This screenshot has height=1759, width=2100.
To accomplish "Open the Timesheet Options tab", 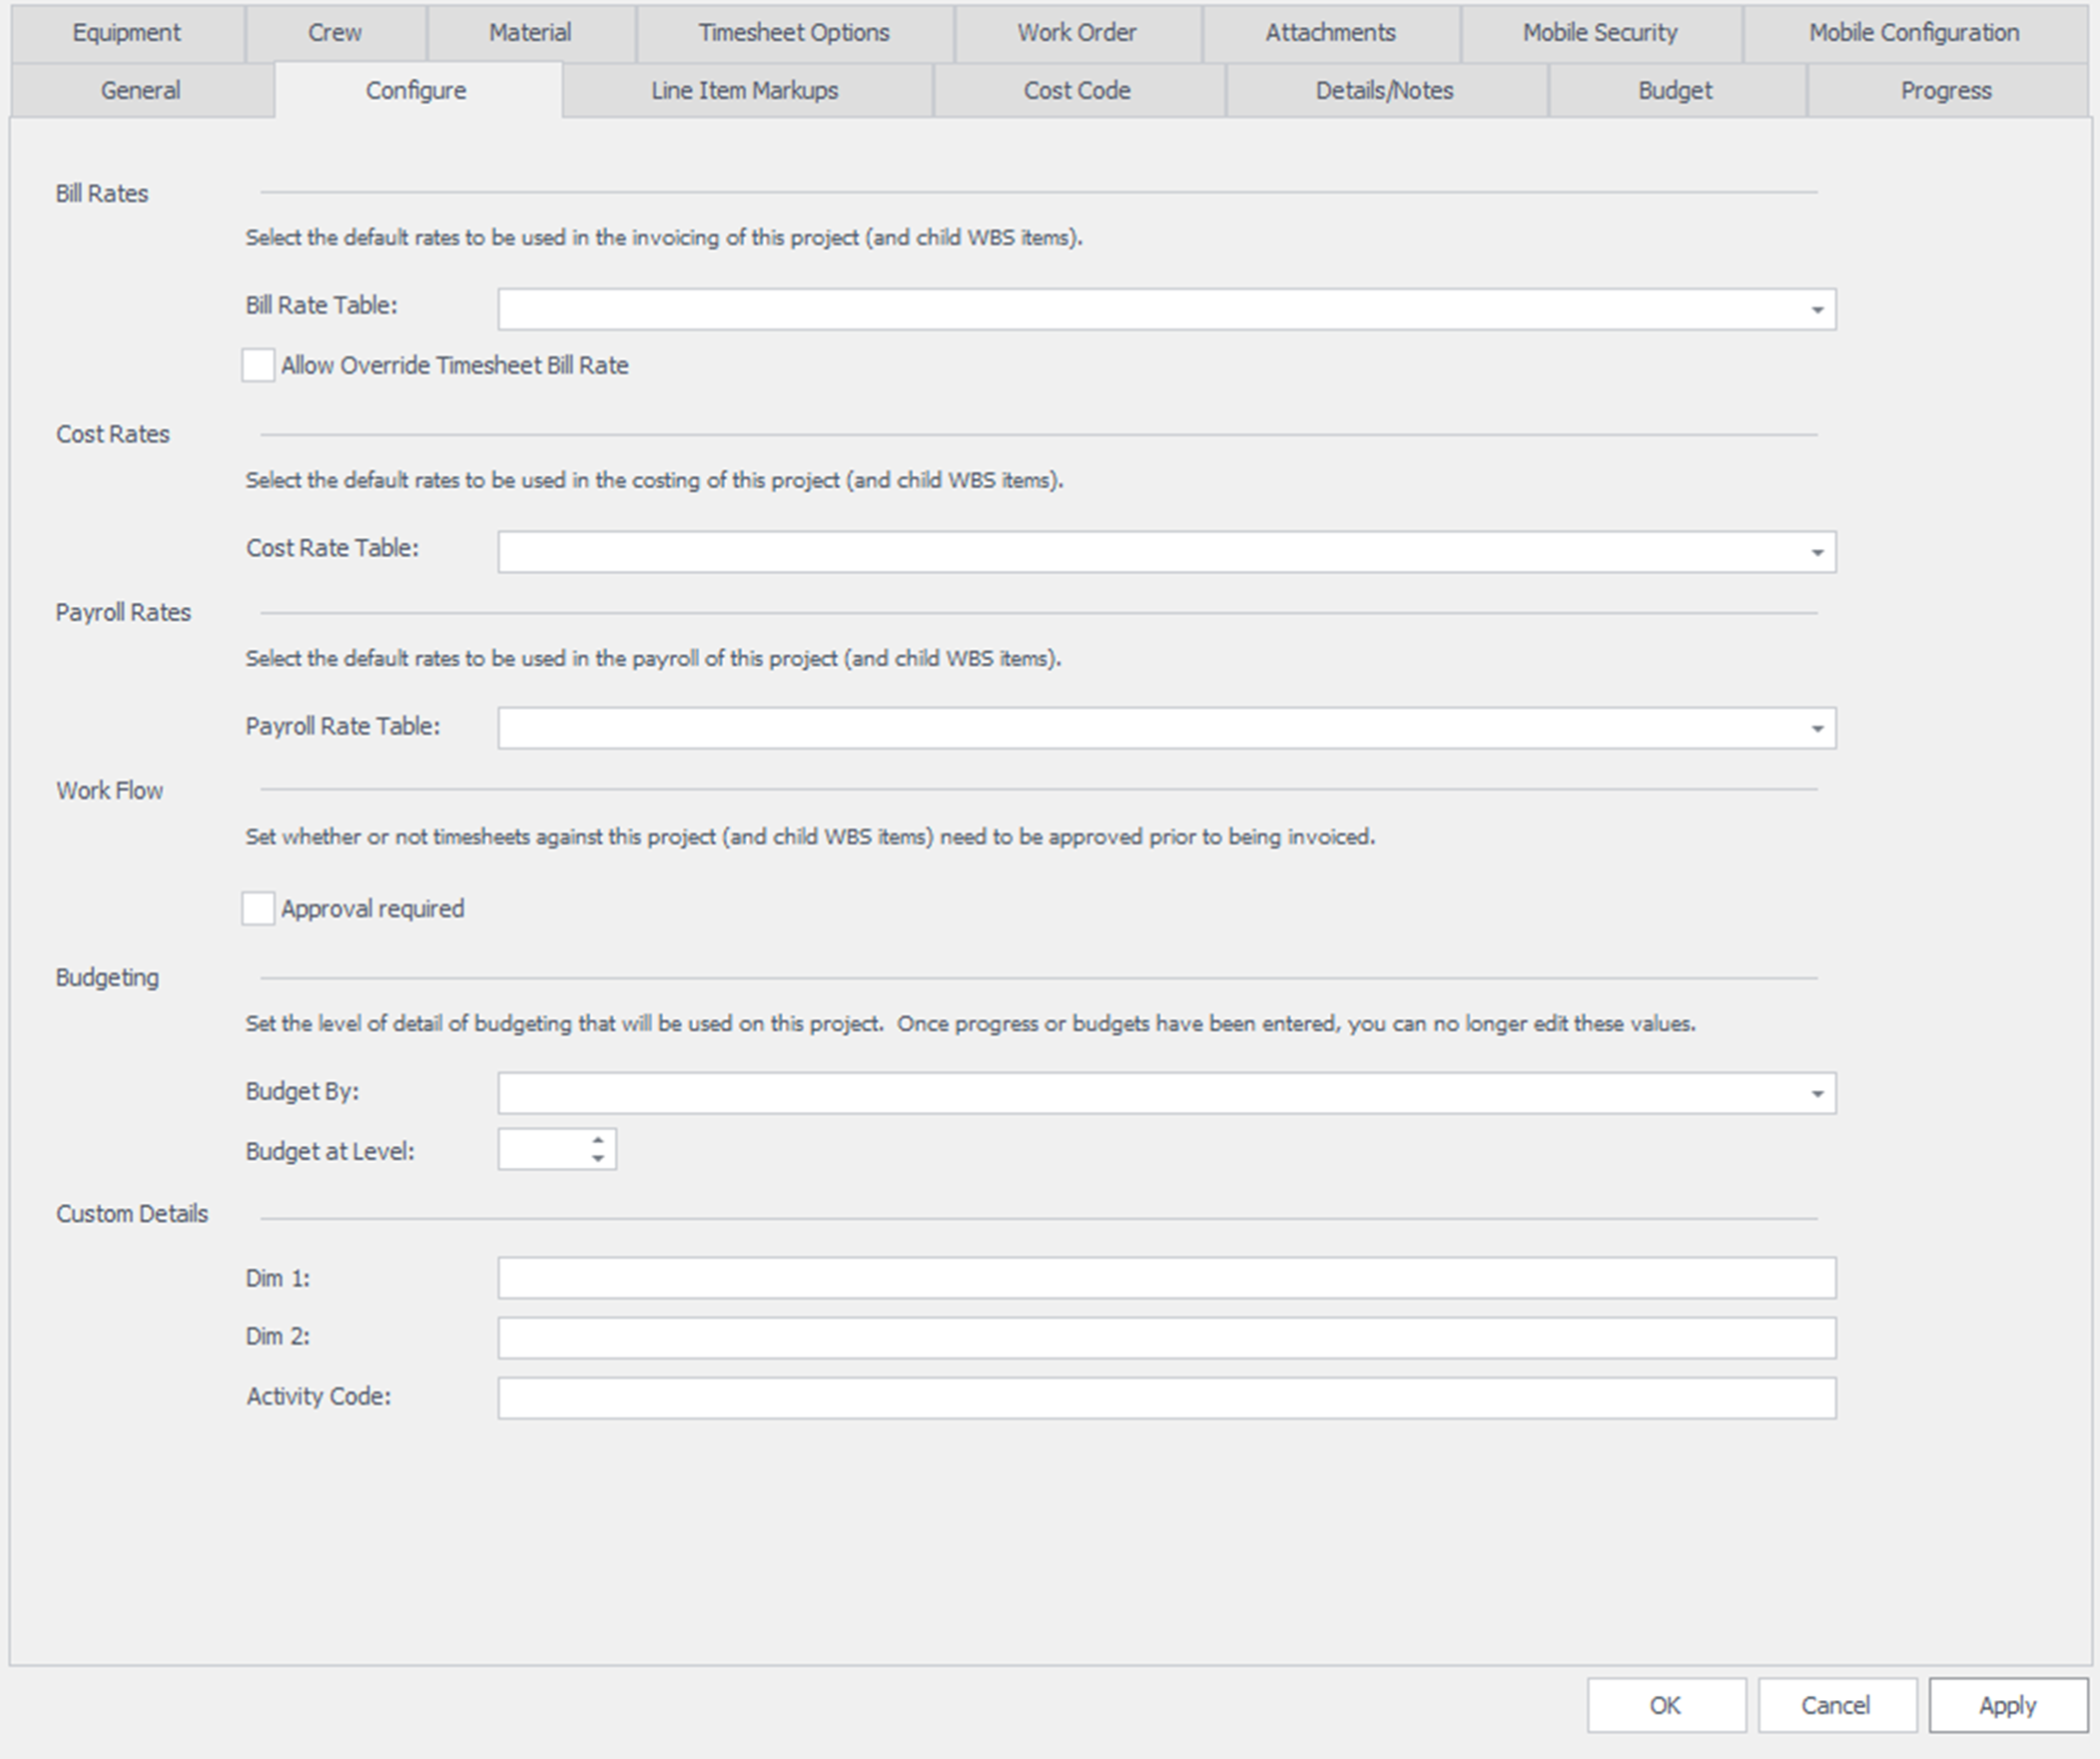I will 794,33.
